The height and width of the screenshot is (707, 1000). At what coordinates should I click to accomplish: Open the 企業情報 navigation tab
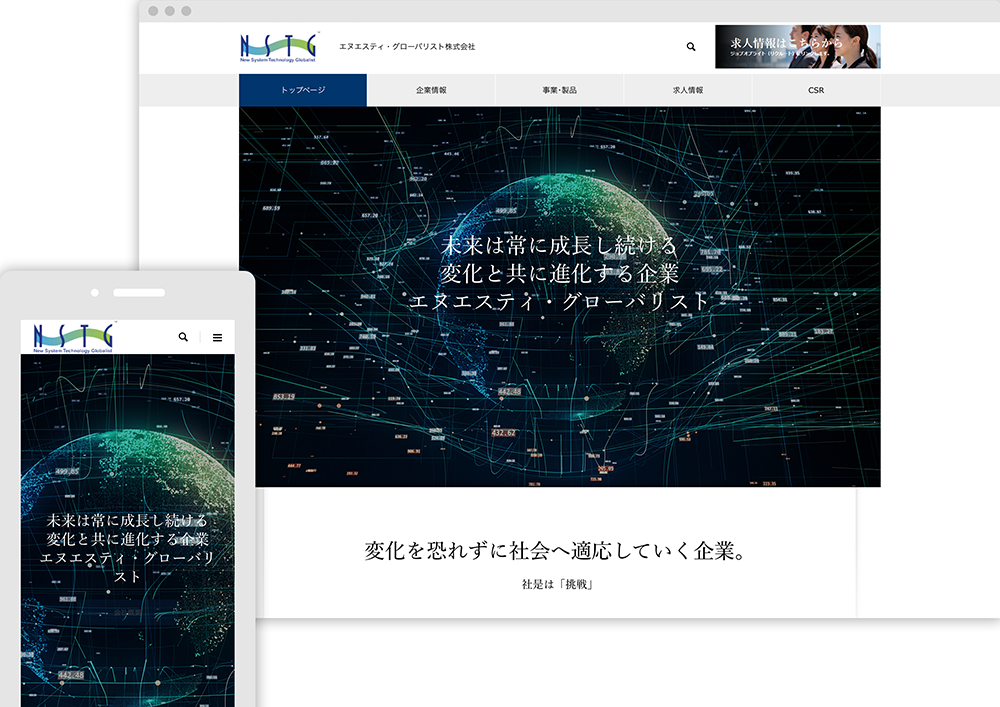(431, 90)
